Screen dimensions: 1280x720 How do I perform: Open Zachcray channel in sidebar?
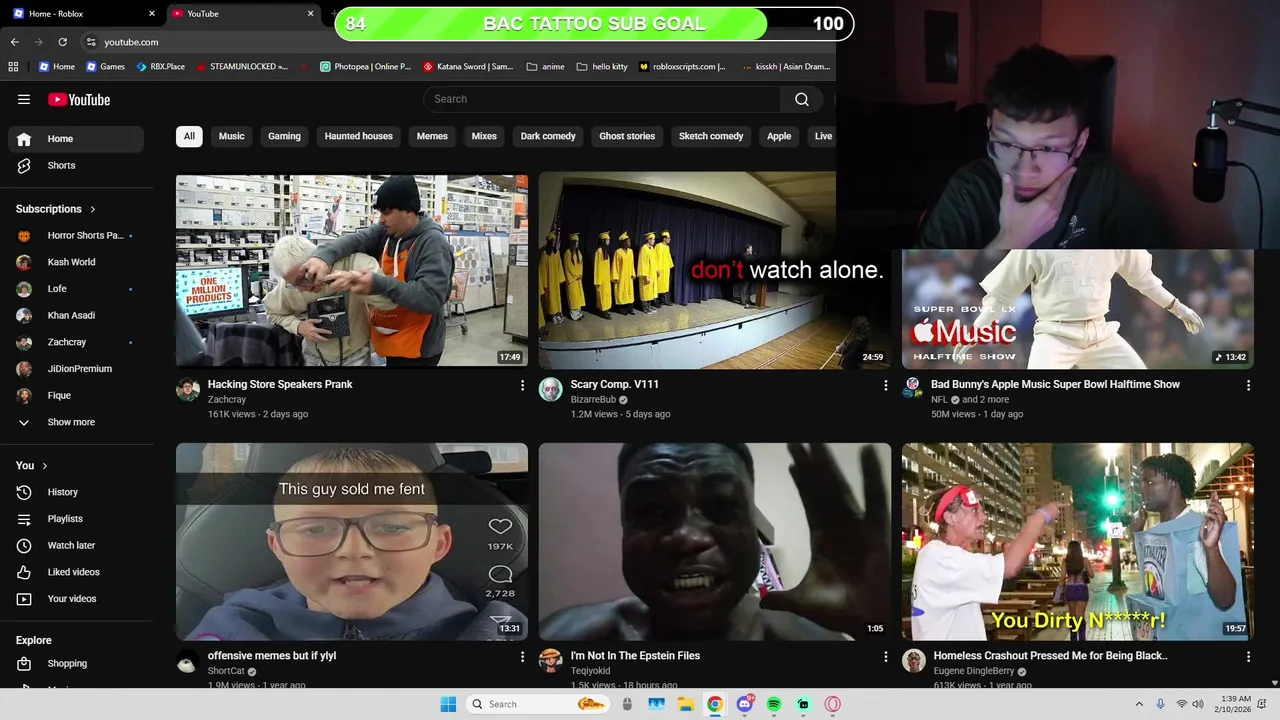(x=76, y=342)
